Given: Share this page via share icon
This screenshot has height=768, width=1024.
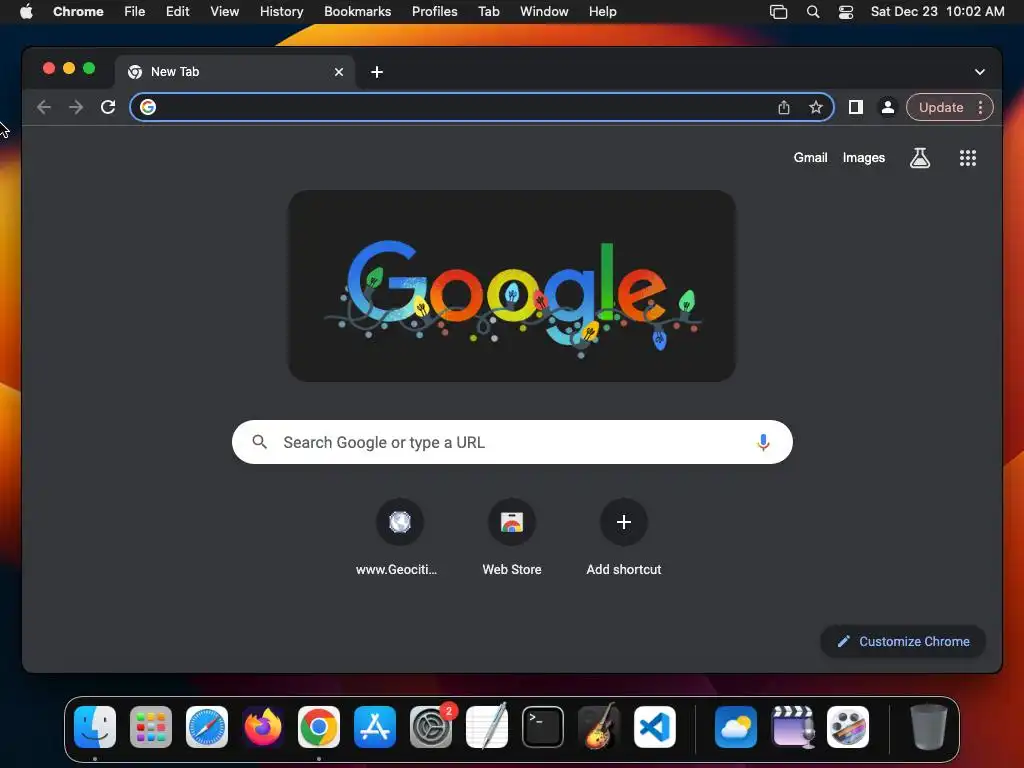Looking at the screenshot, I should (x=784, y=107).
